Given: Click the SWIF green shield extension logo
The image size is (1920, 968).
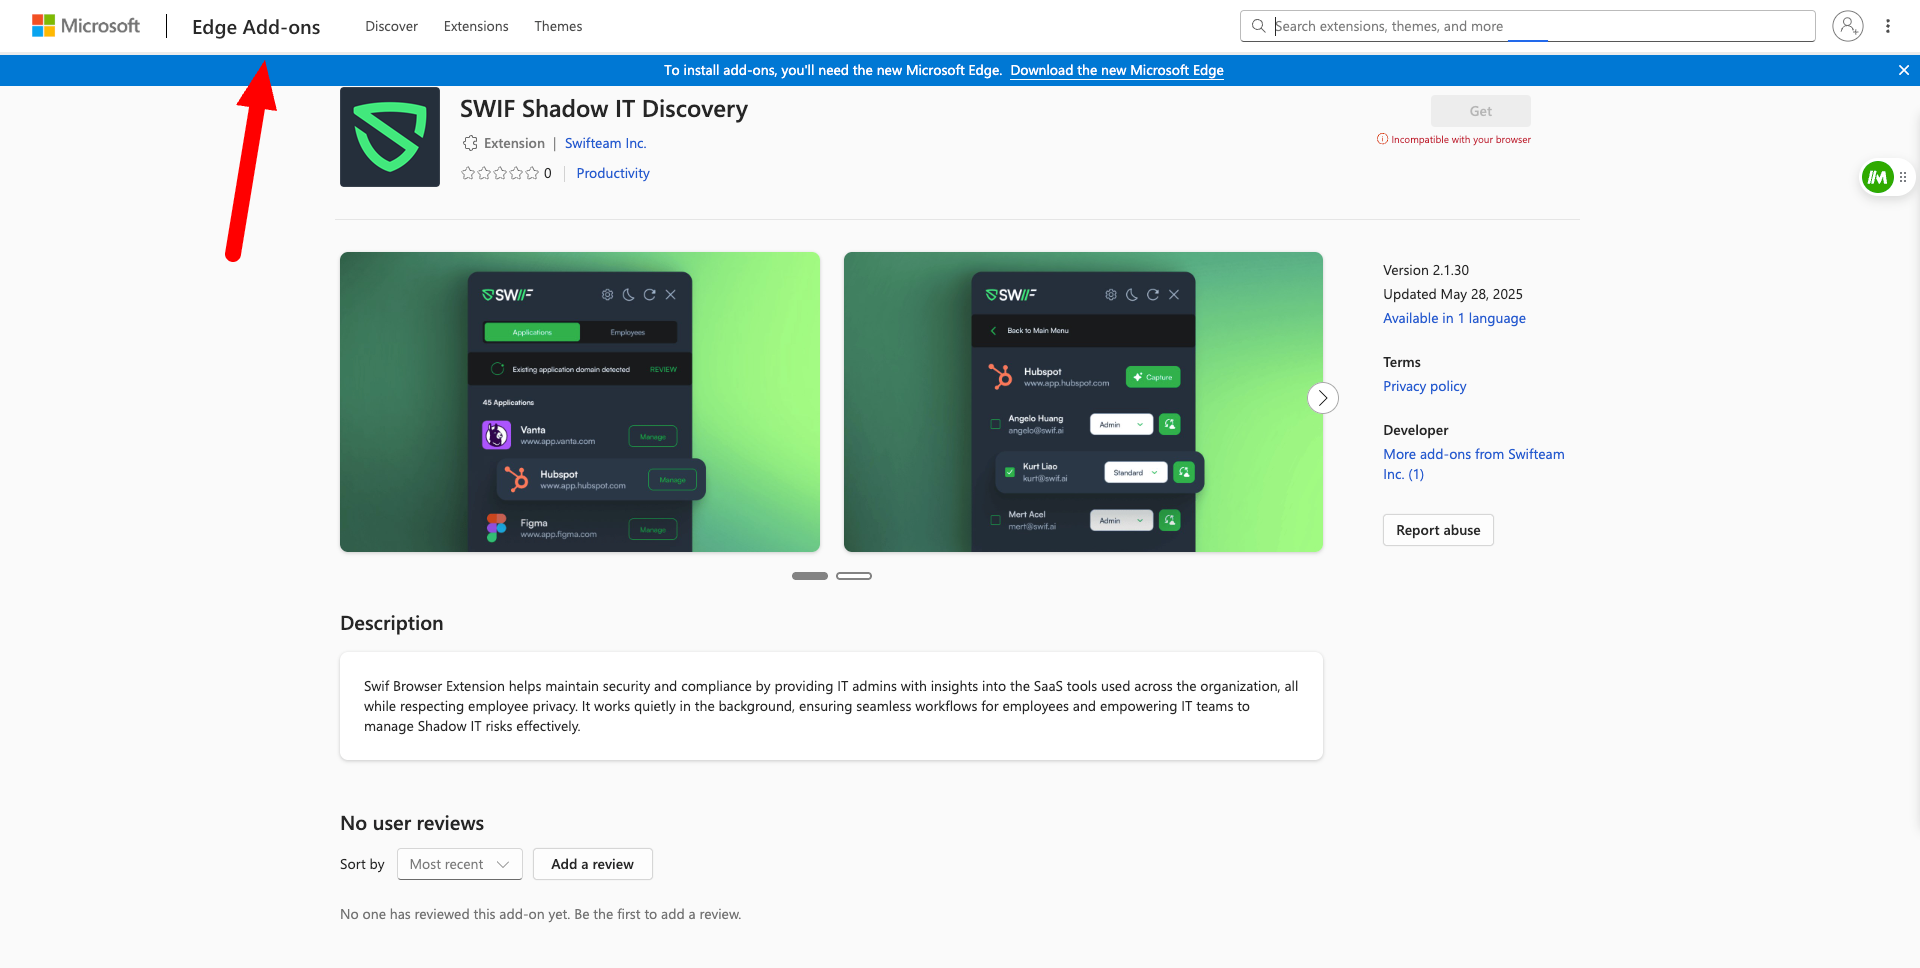Looking at the screenshot, I should [x=390, y=137].
